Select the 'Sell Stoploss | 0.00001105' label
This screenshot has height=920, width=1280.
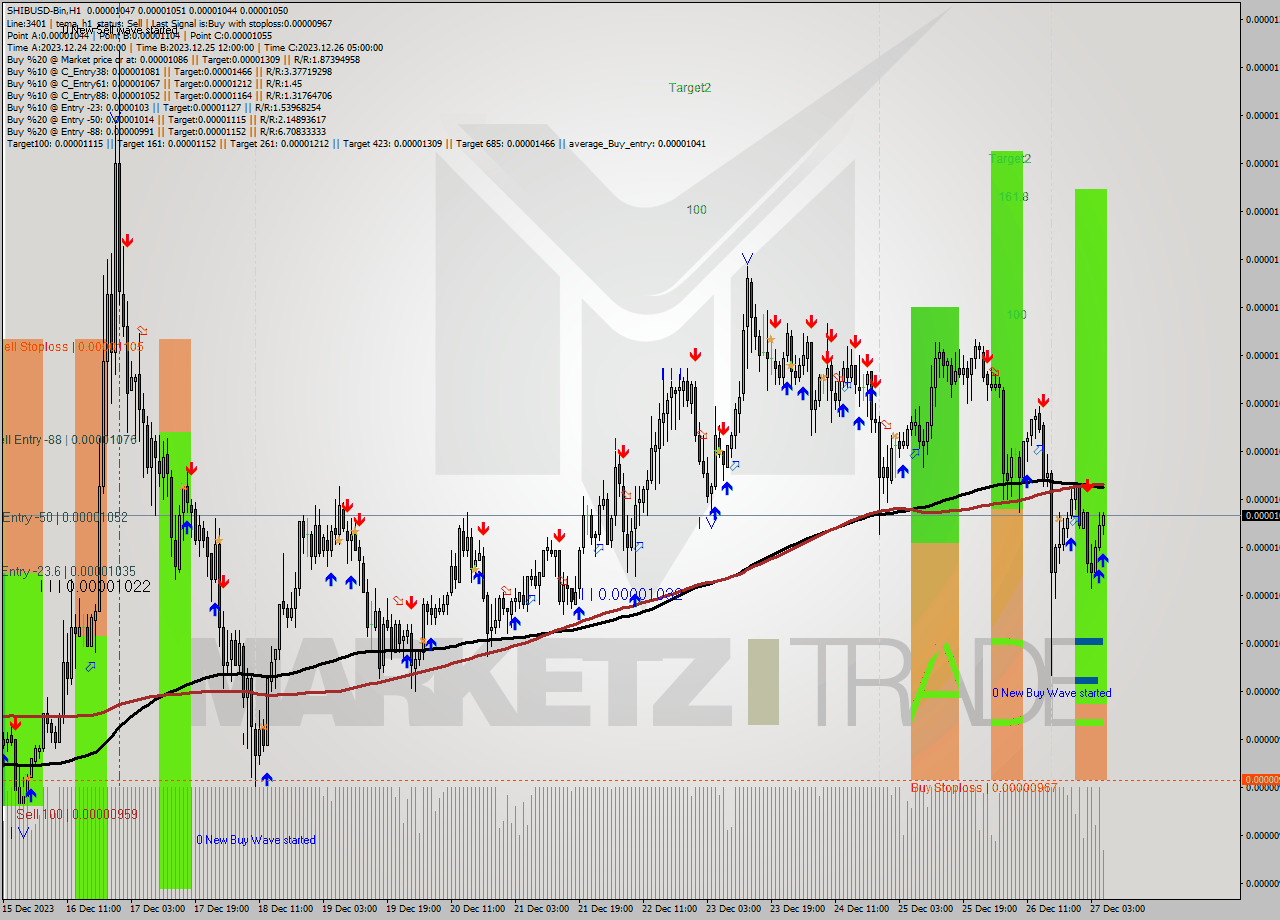tap(72, 346)
